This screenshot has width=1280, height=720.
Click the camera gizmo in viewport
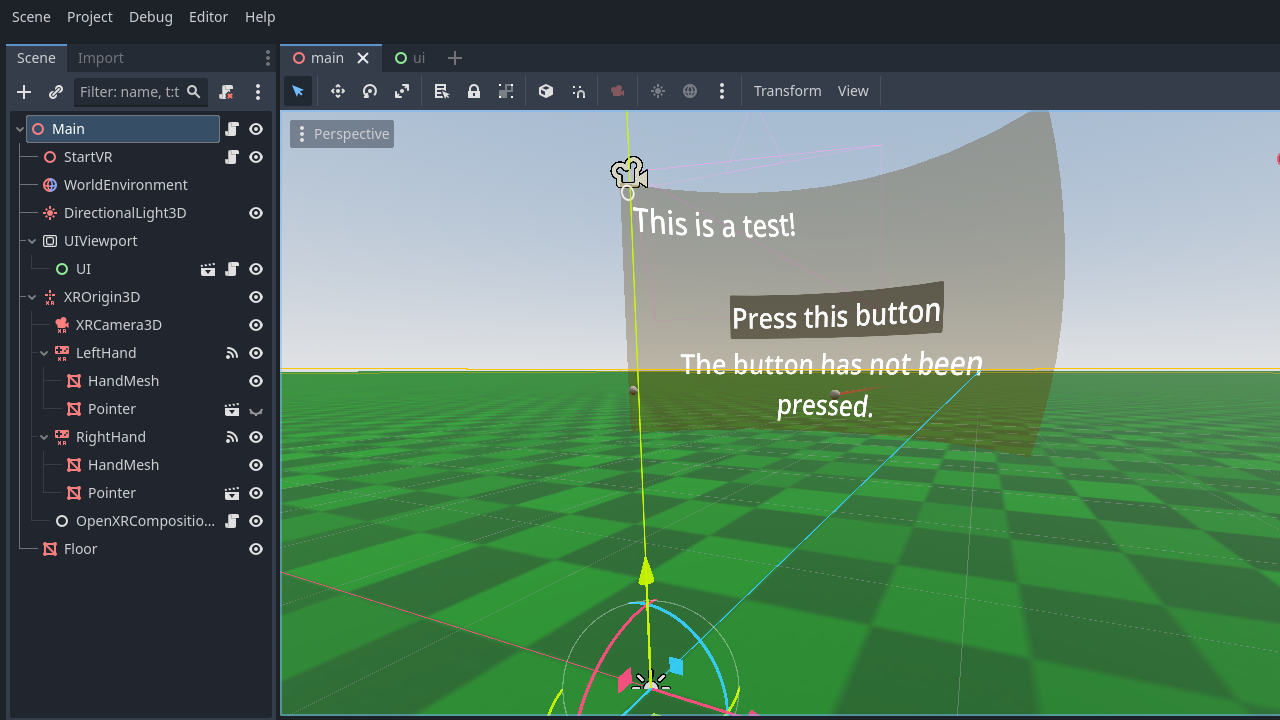click(629, 173)
